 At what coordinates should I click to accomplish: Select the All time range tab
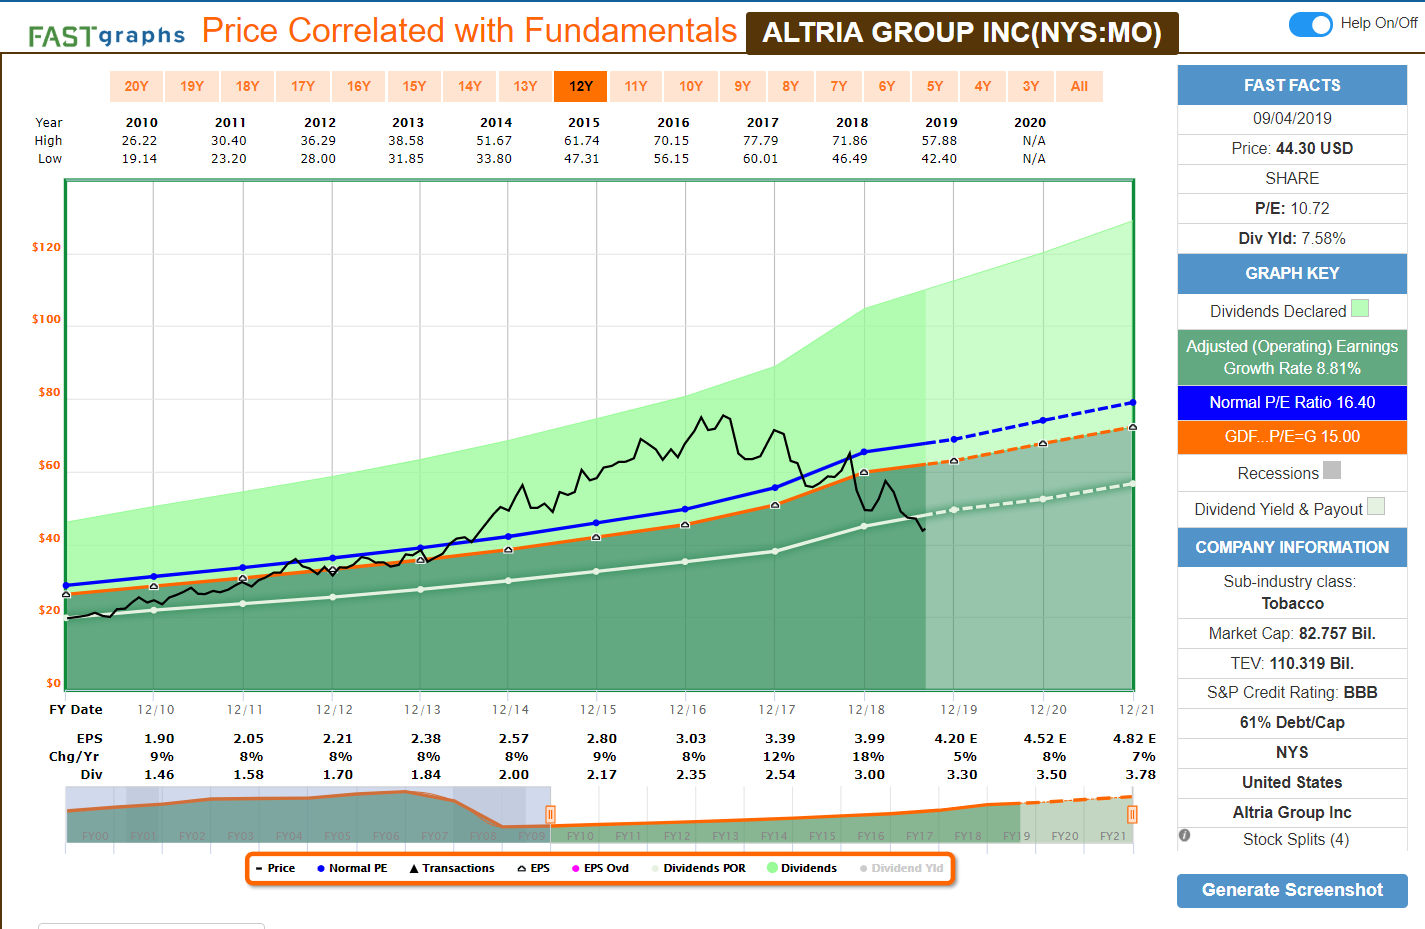[x=1079, y=86]
